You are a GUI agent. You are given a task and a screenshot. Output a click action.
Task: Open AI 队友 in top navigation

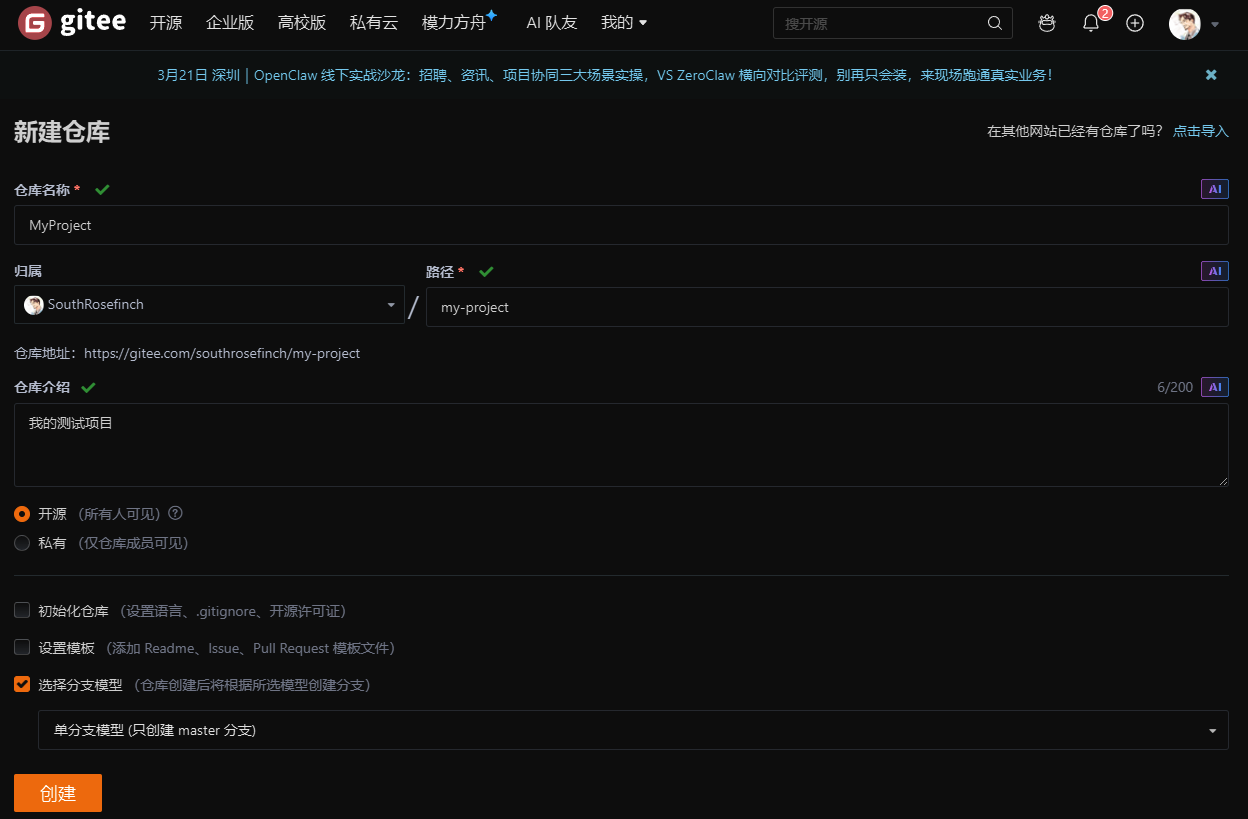[x=552, y=23]
